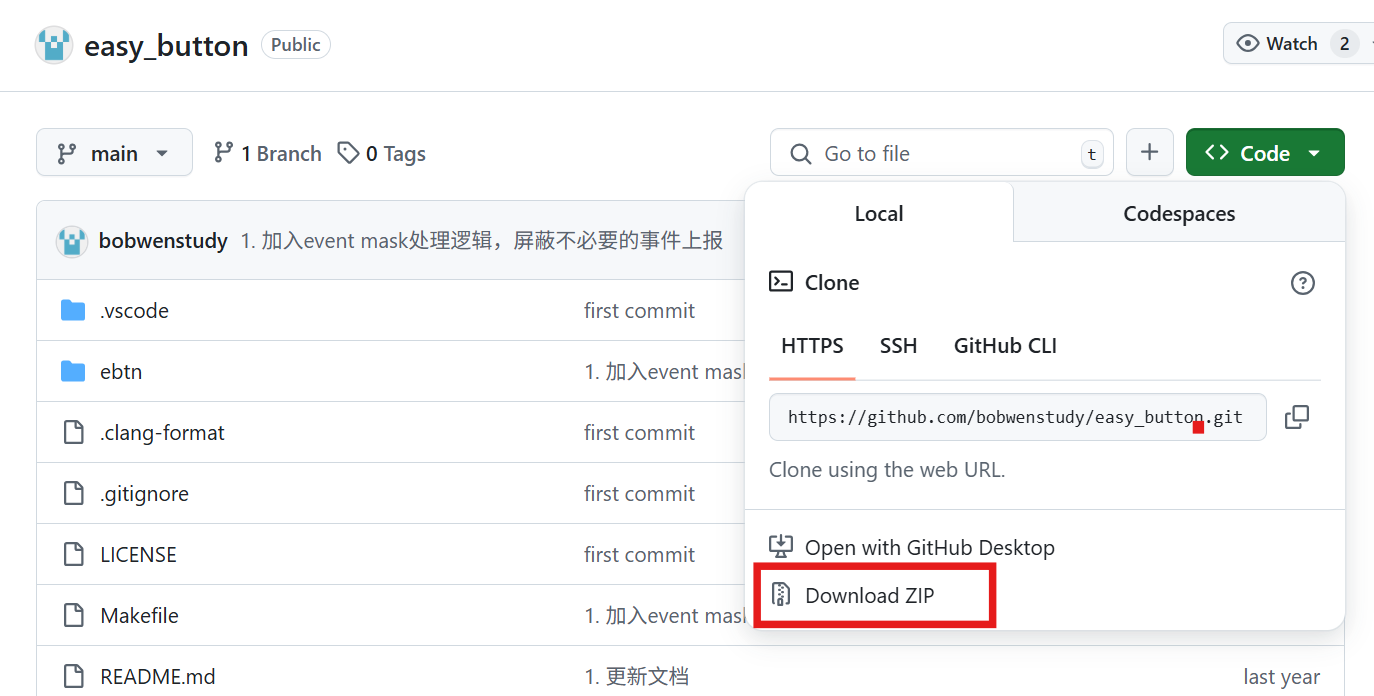This screenshot has width=1374, height=696.
Task: Click the easy_button repository avatar icon
Action: (x=54, y=46)
